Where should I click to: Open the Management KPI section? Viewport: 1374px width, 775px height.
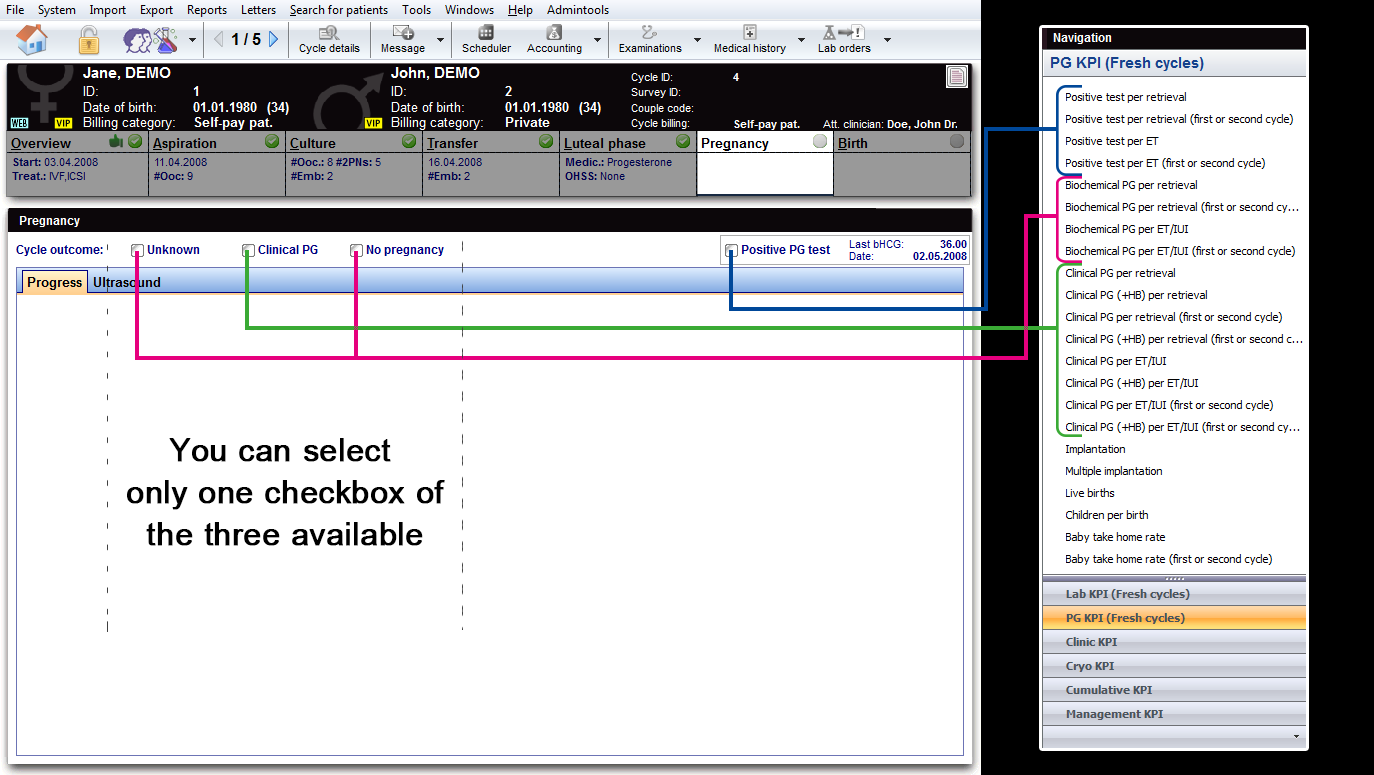coord(1174,714)
